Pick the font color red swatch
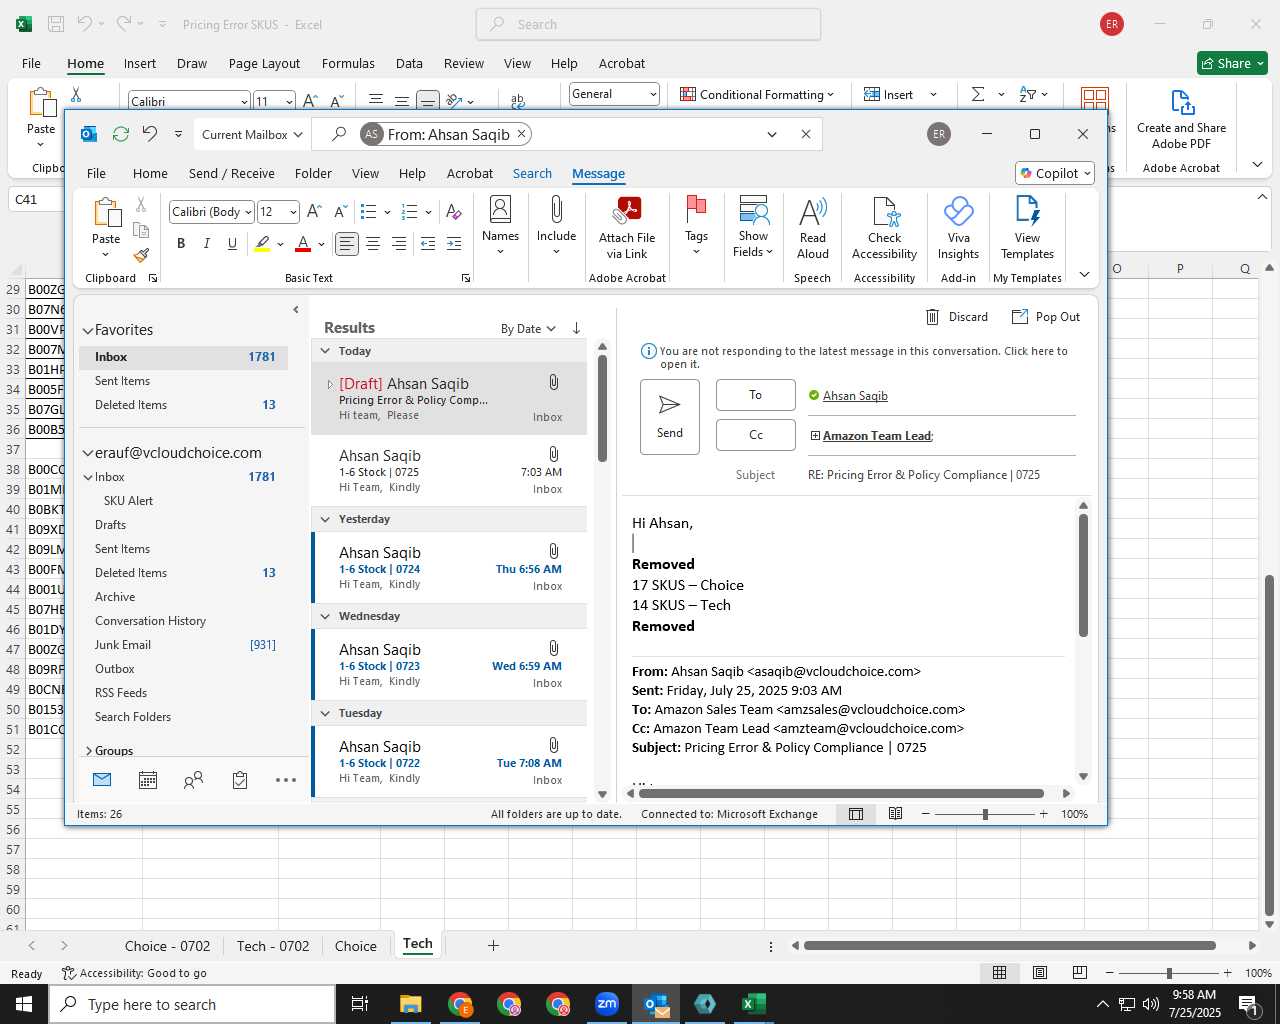Screen dimensions: 1280x1024 (x=303, y=244)
